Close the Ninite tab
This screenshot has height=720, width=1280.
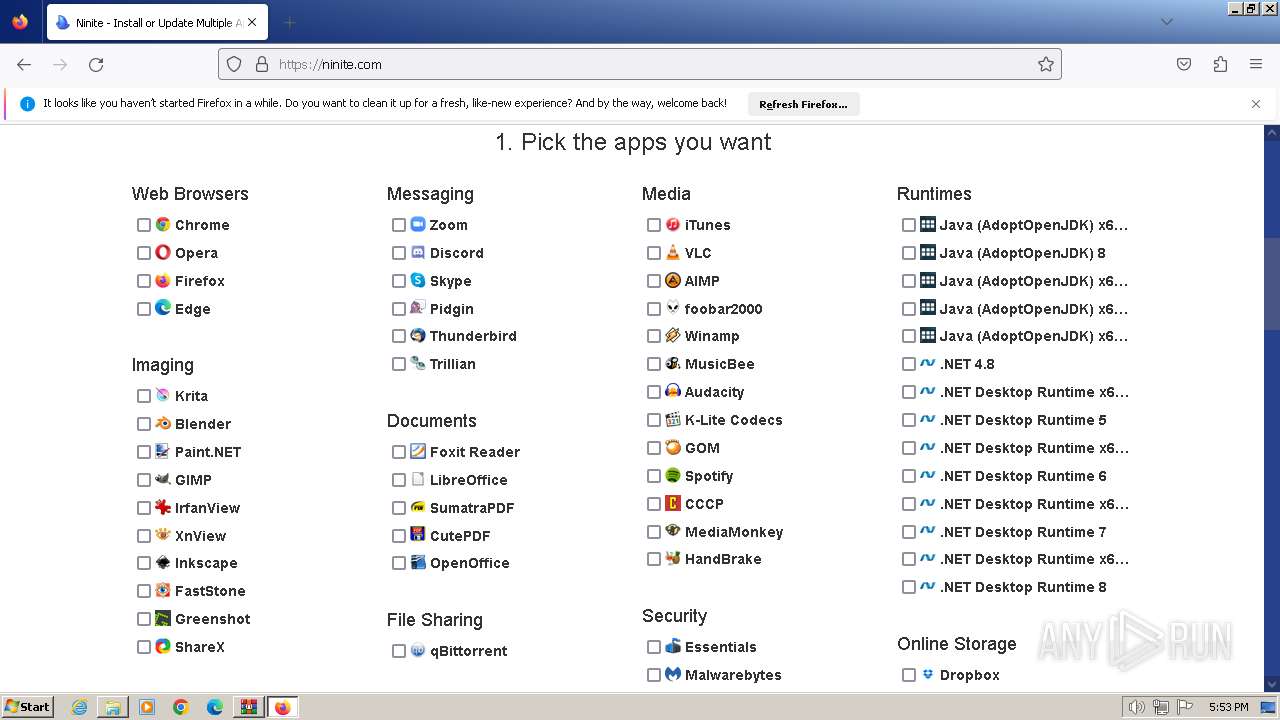click(251, 22)
